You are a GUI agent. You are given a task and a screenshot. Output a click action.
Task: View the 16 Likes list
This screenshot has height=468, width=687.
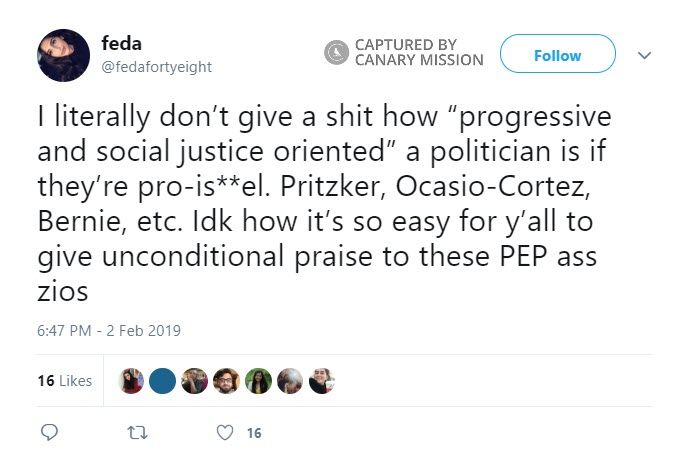pos(64,381)
